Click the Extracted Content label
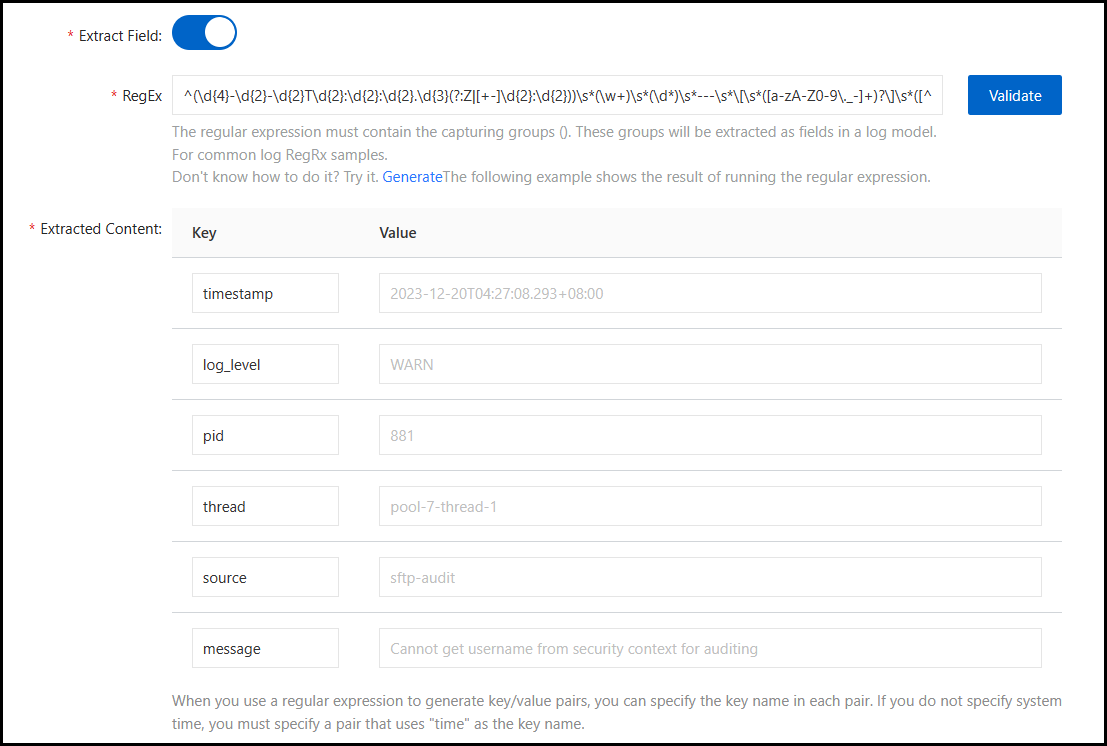 [101, 229]
